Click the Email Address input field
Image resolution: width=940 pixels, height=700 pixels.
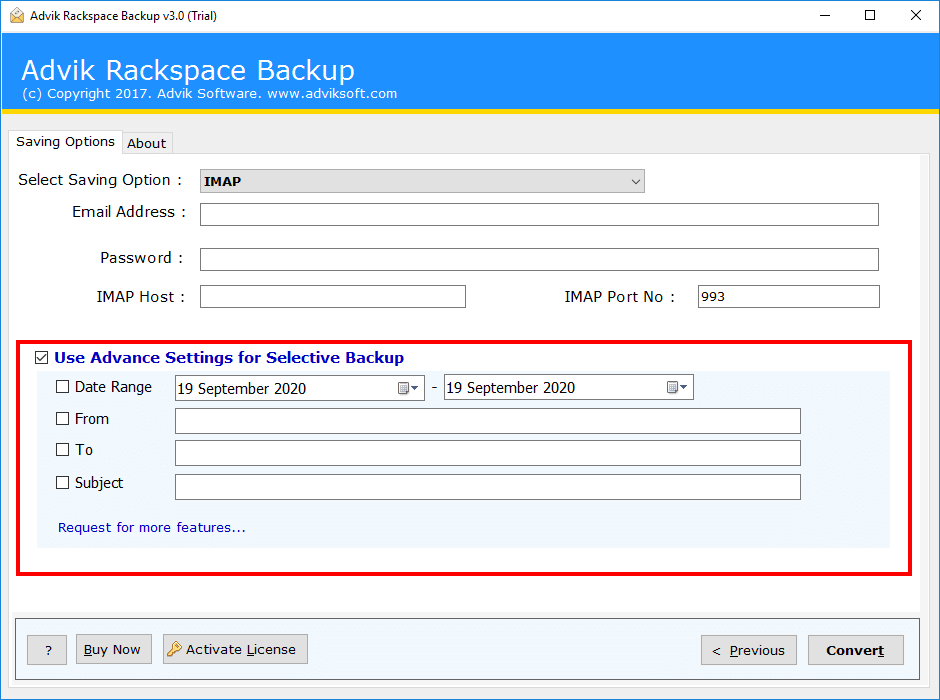539,215
